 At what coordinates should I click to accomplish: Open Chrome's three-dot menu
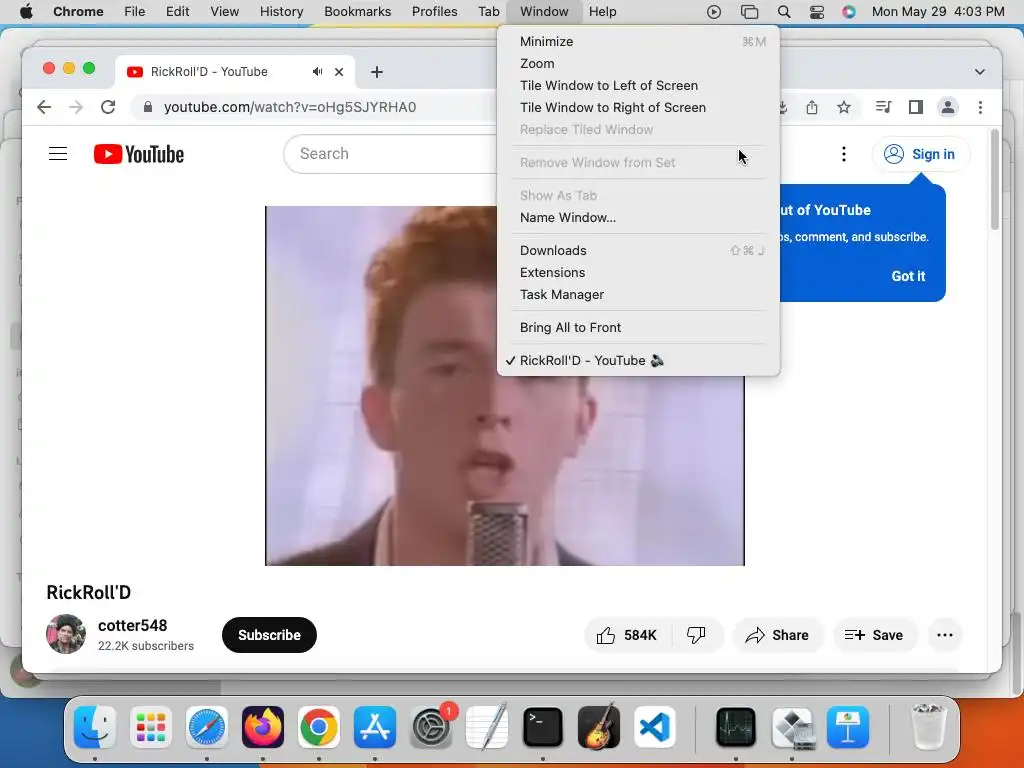tap(980, 107)
